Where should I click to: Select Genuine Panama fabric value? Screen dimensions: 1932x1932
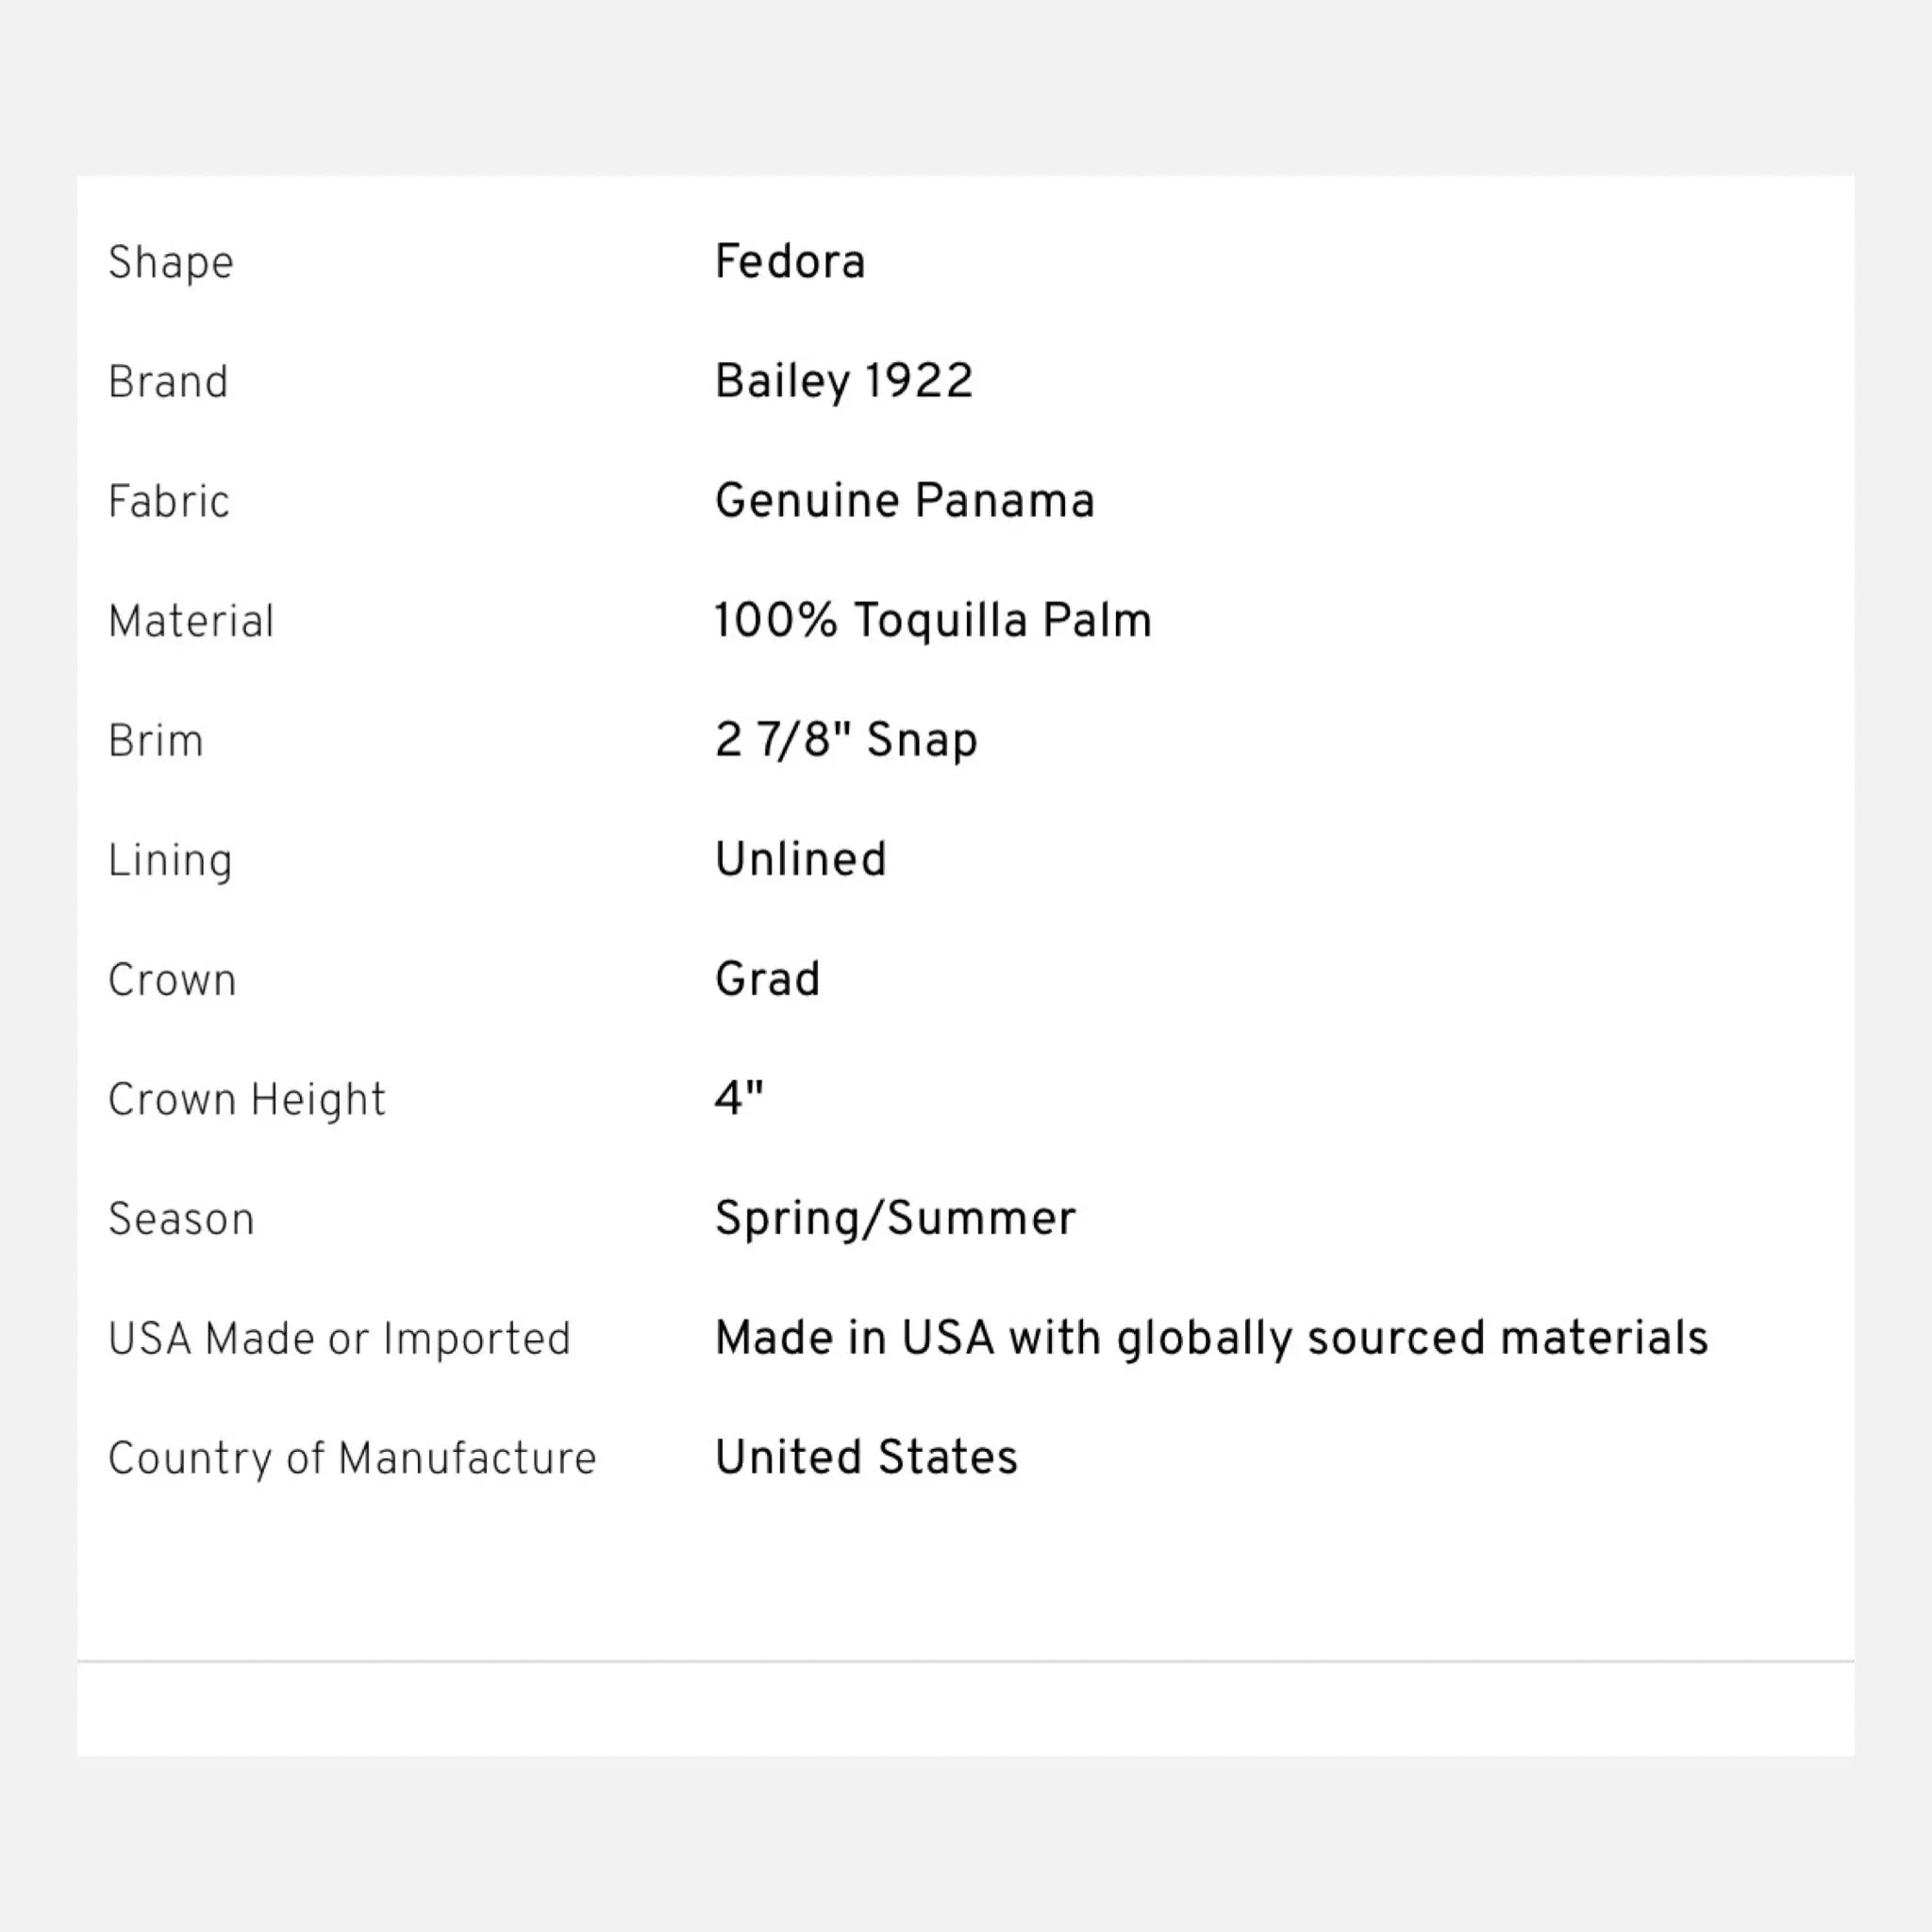905,501
